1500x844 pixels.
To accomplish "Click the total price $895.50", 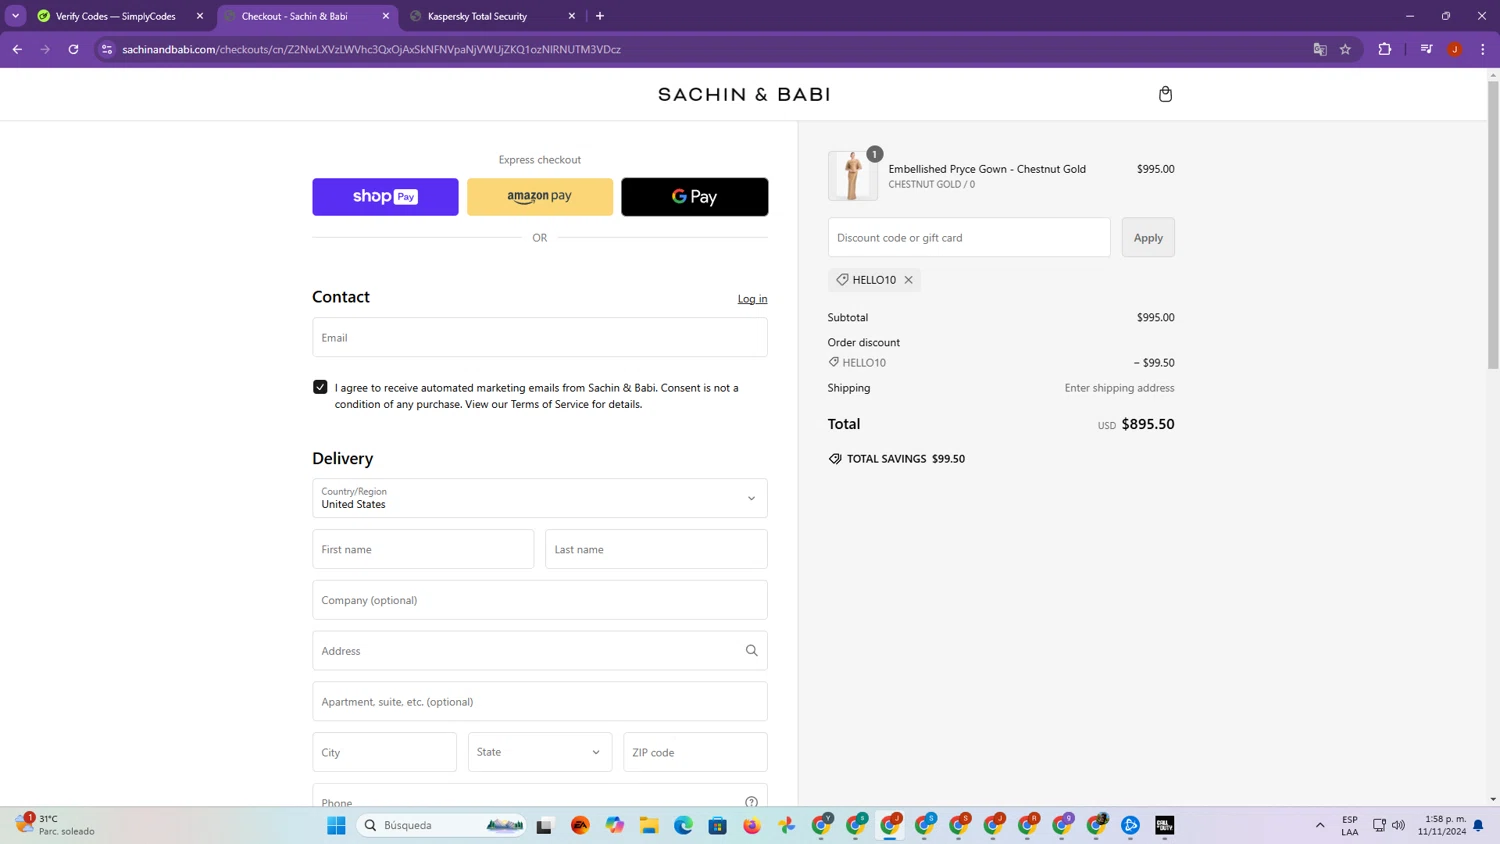I will pyautogui.click(x=1148, y=424).
